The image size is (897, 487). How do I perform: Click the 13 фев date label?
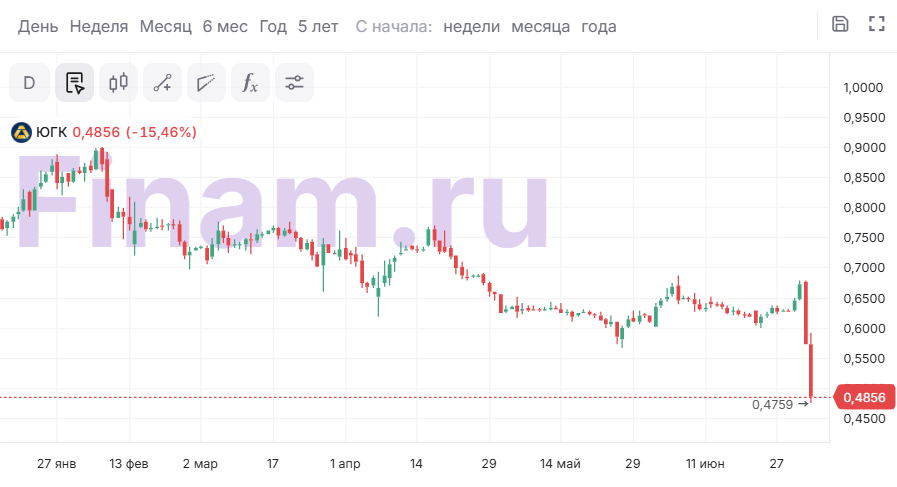click(x=129, y=464)
